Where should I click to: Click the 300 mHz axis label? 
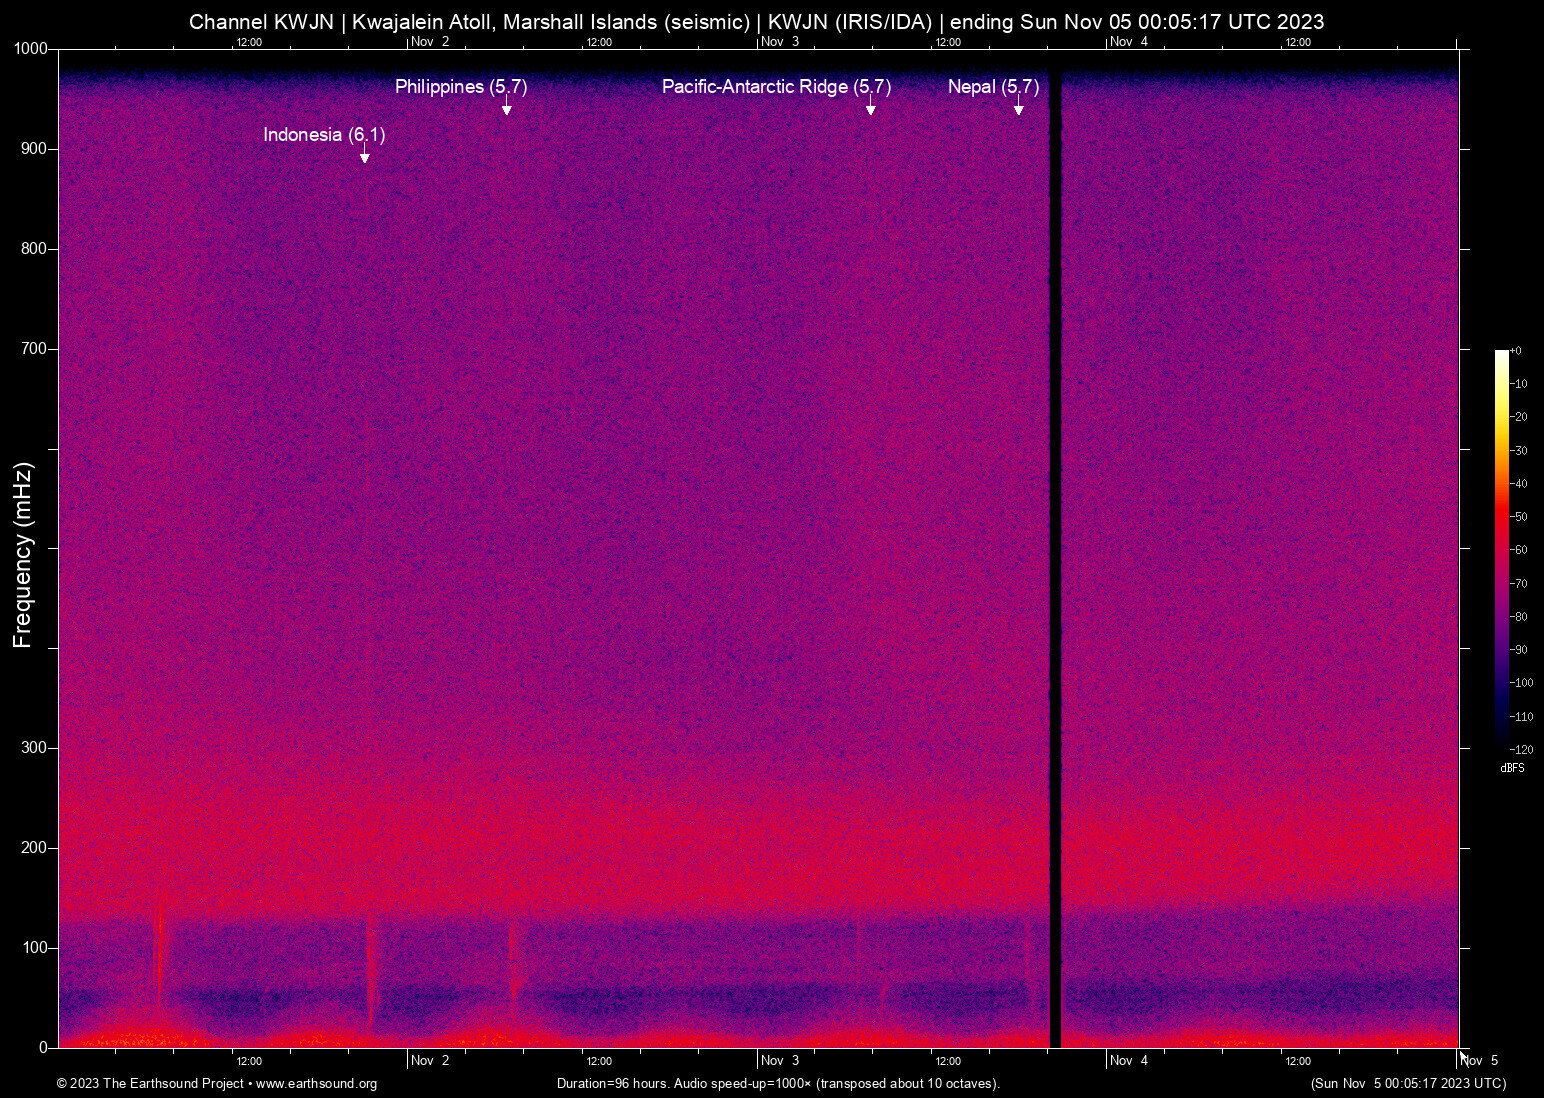coord(33,746)
